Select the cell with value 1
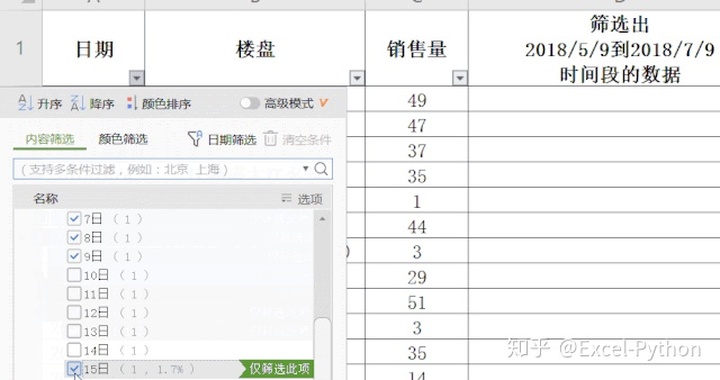This screenshot has width=720, height=380. pyautogui.click(x=416, y=201)
